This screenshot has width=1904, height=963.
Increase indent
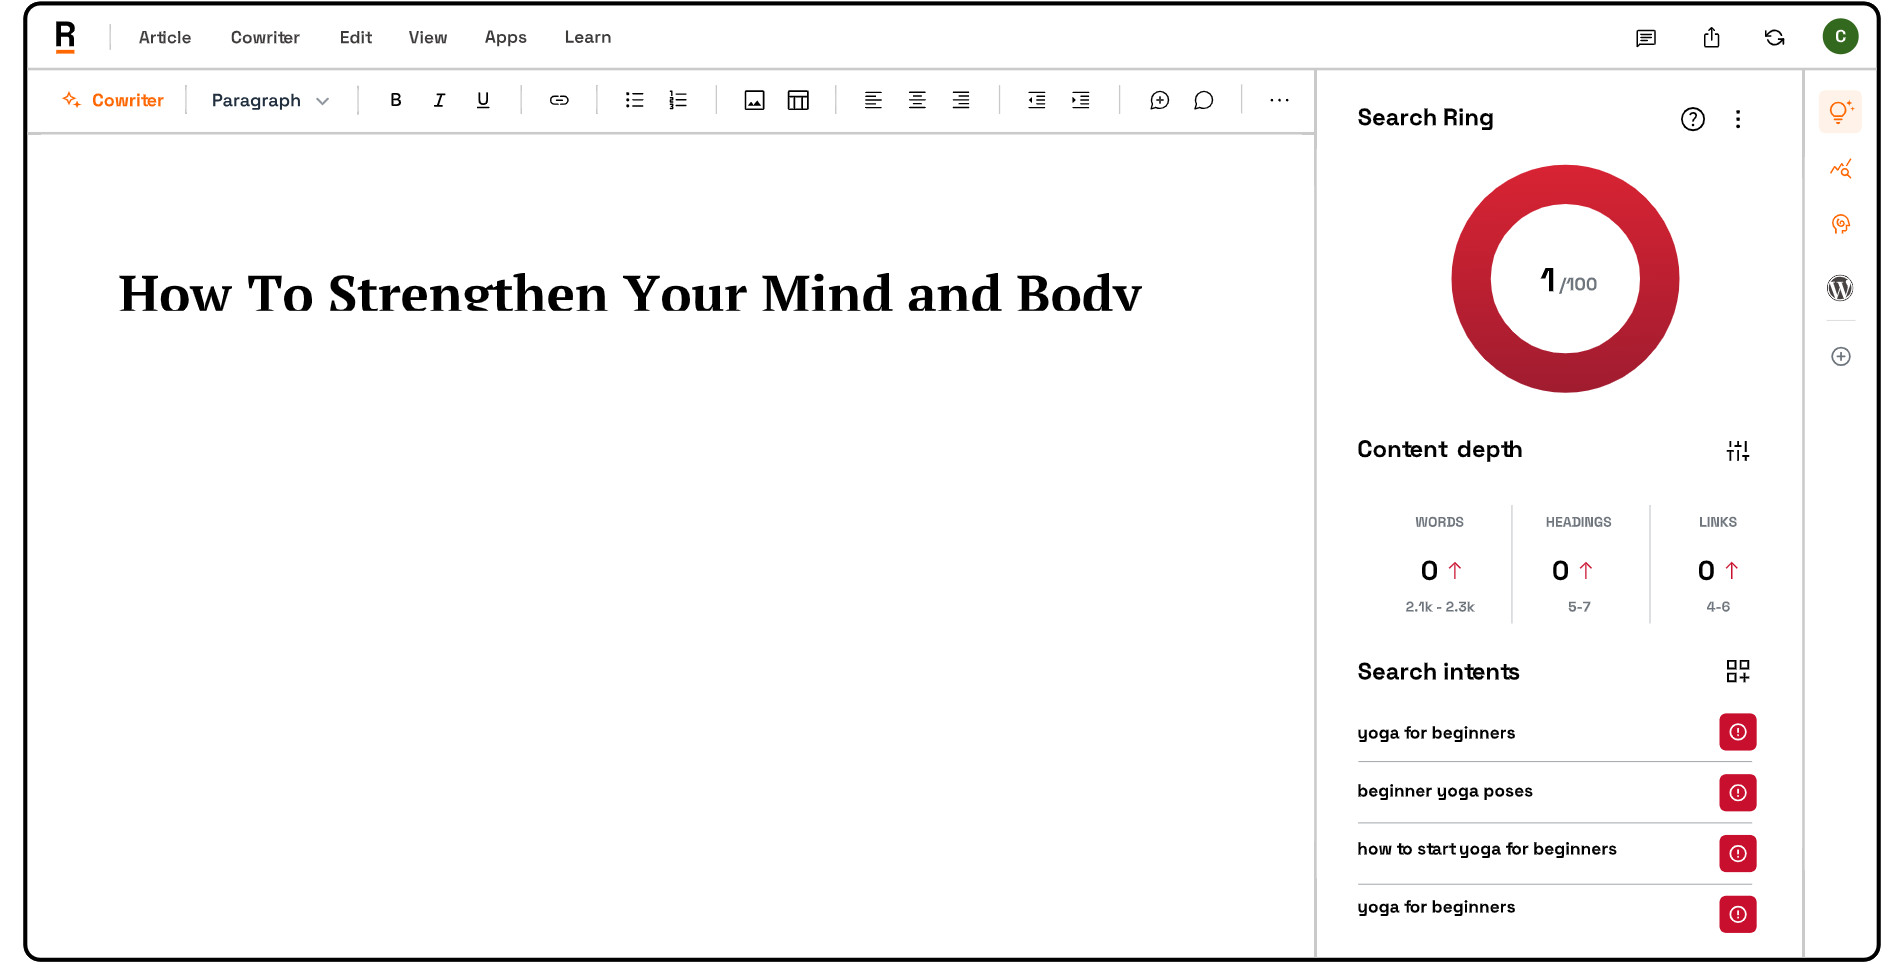pos(1081,100)
